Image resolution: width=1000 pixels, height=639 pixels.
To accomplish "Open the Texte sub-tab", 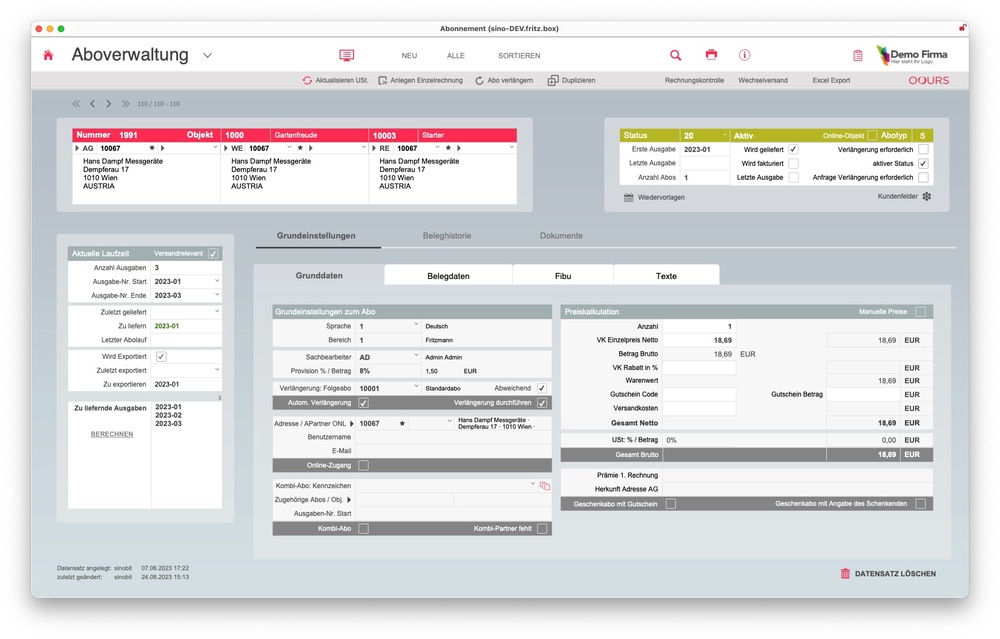I will [666, 275].
